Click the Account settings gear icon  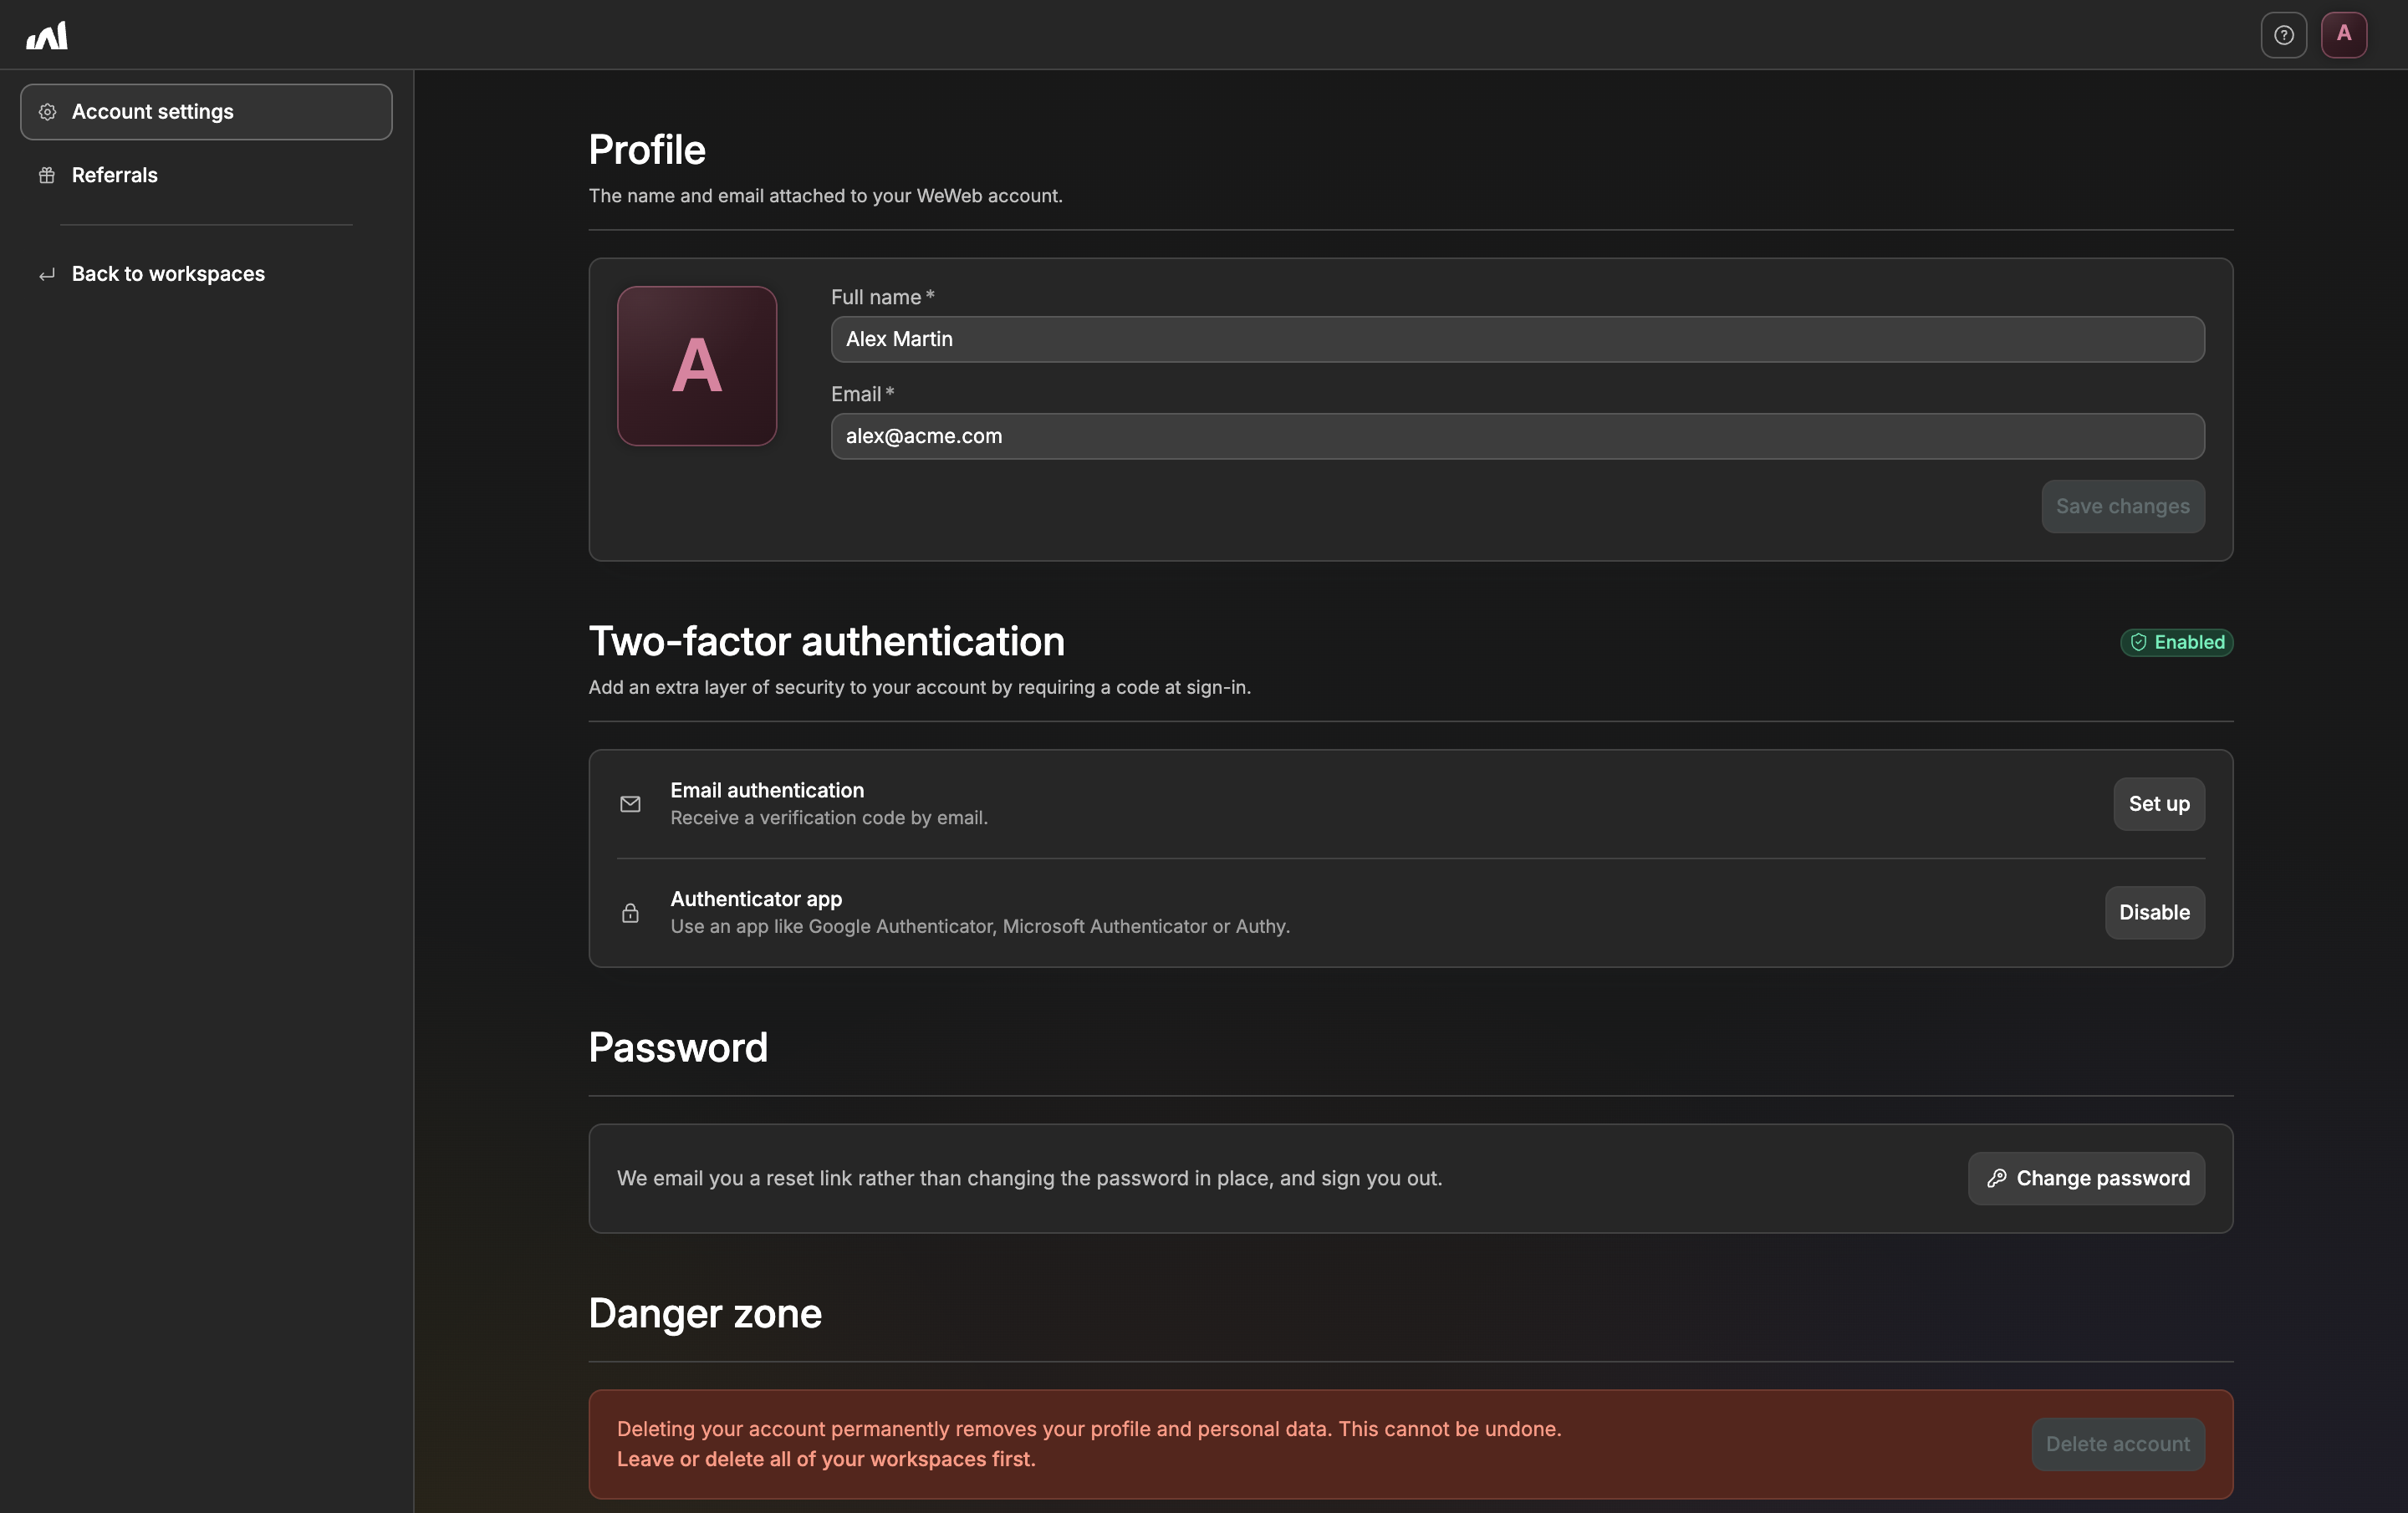pos(47,112)
